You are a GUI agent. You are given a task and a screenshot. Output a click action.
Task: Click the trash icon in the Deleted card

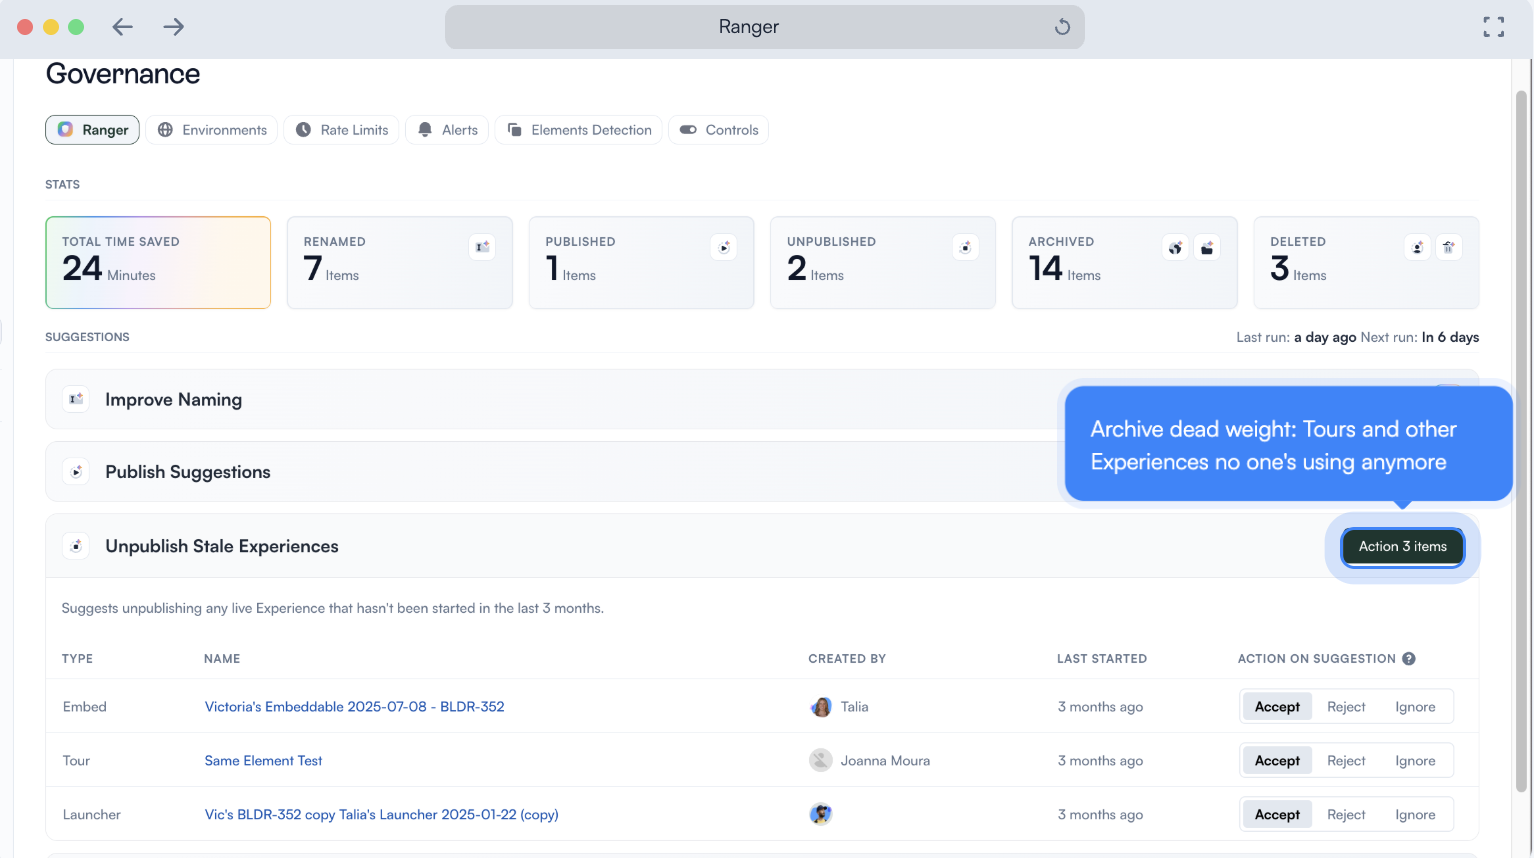point(1448,247)
